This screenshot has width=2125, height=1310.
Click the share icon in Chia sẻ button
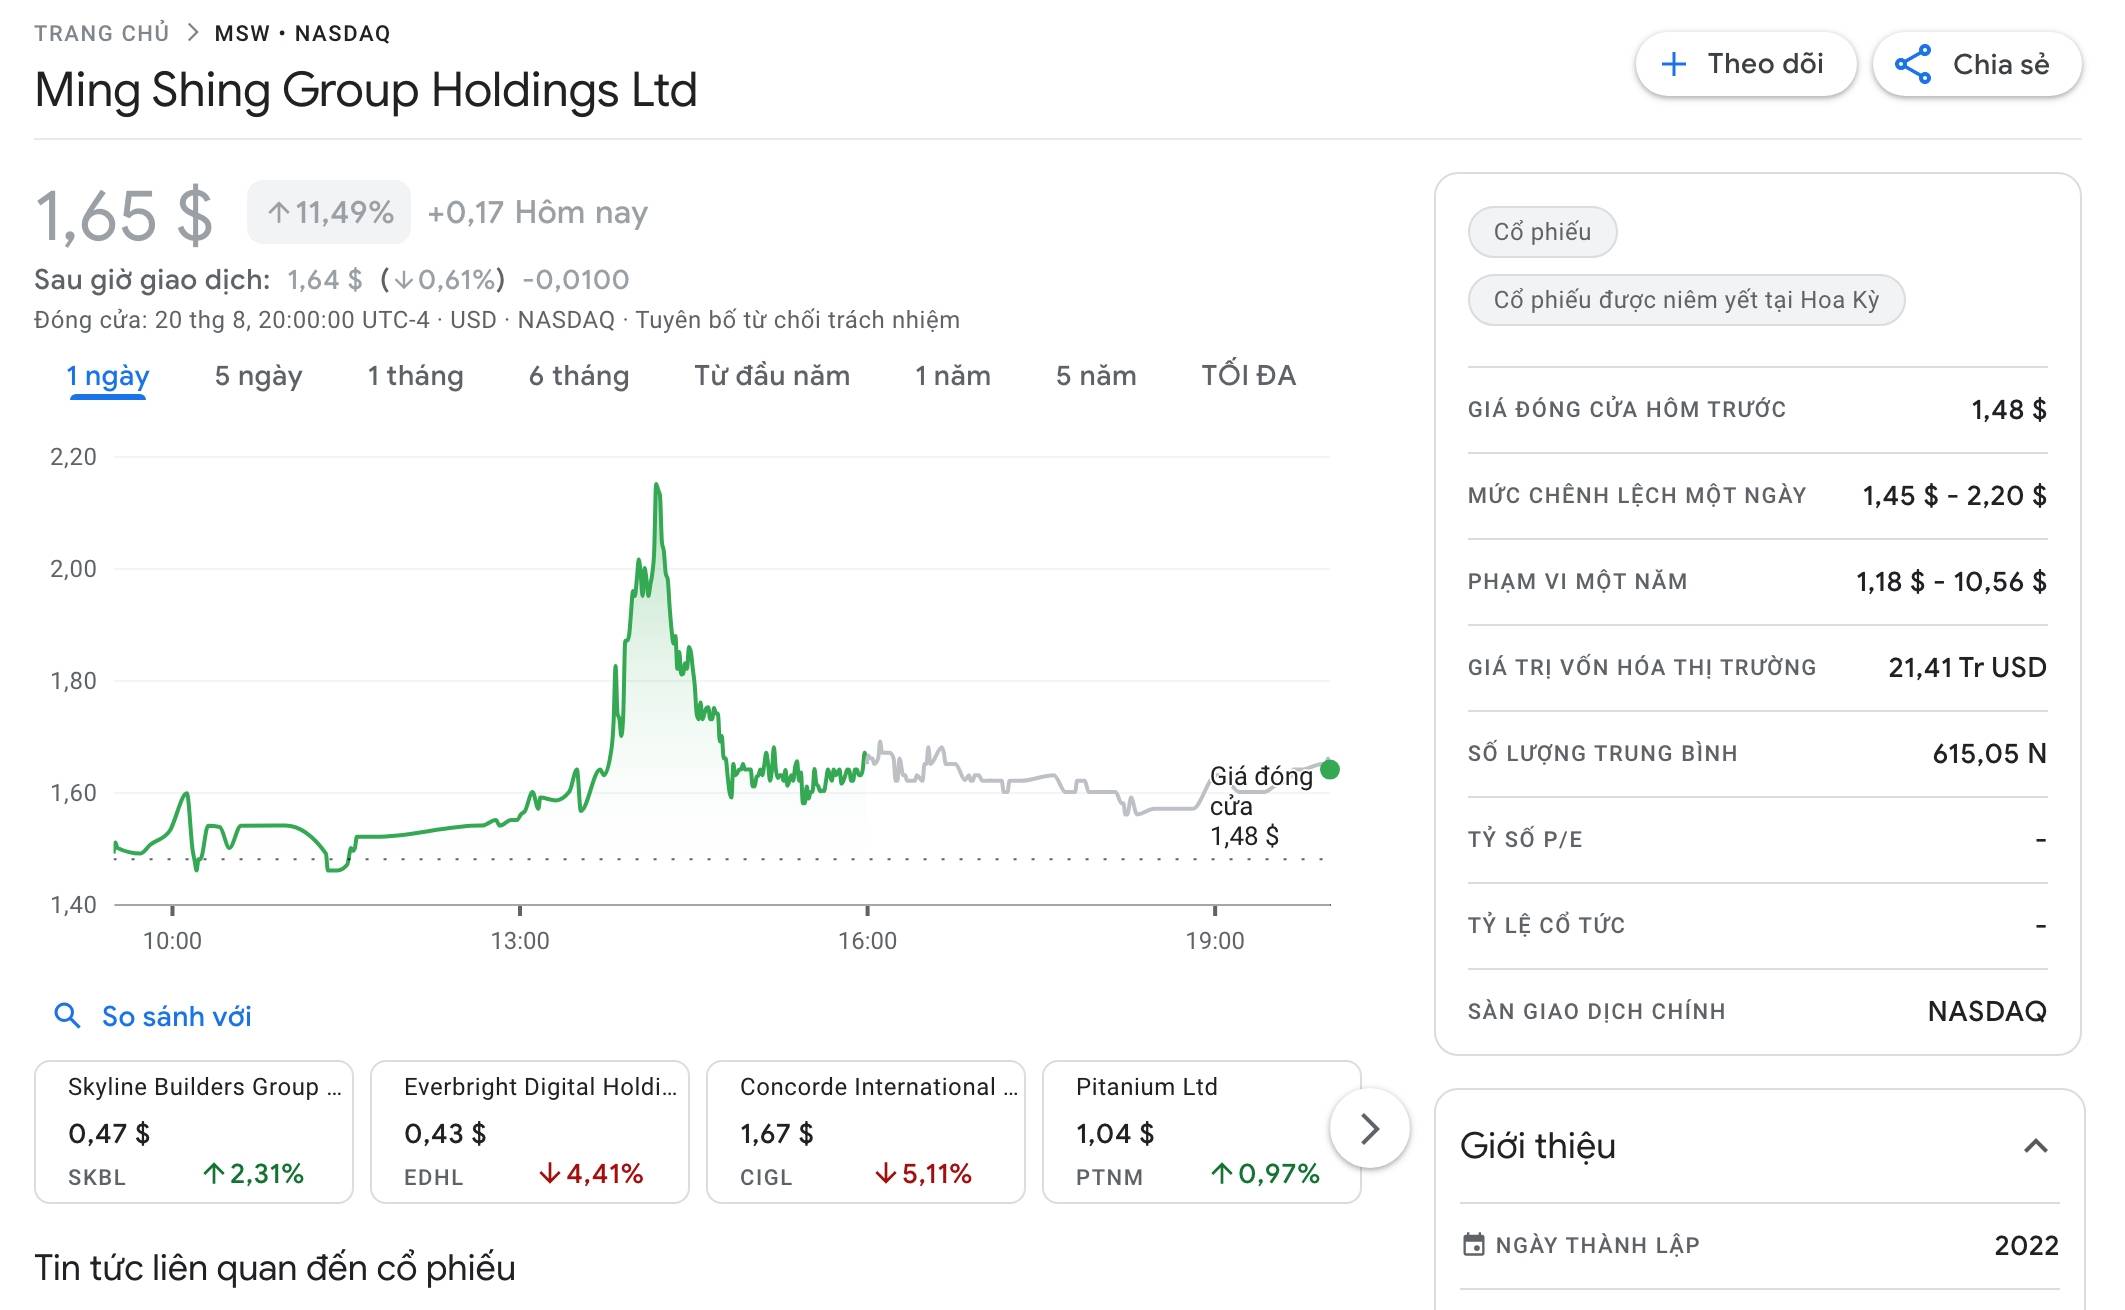tap(1913, 65)
